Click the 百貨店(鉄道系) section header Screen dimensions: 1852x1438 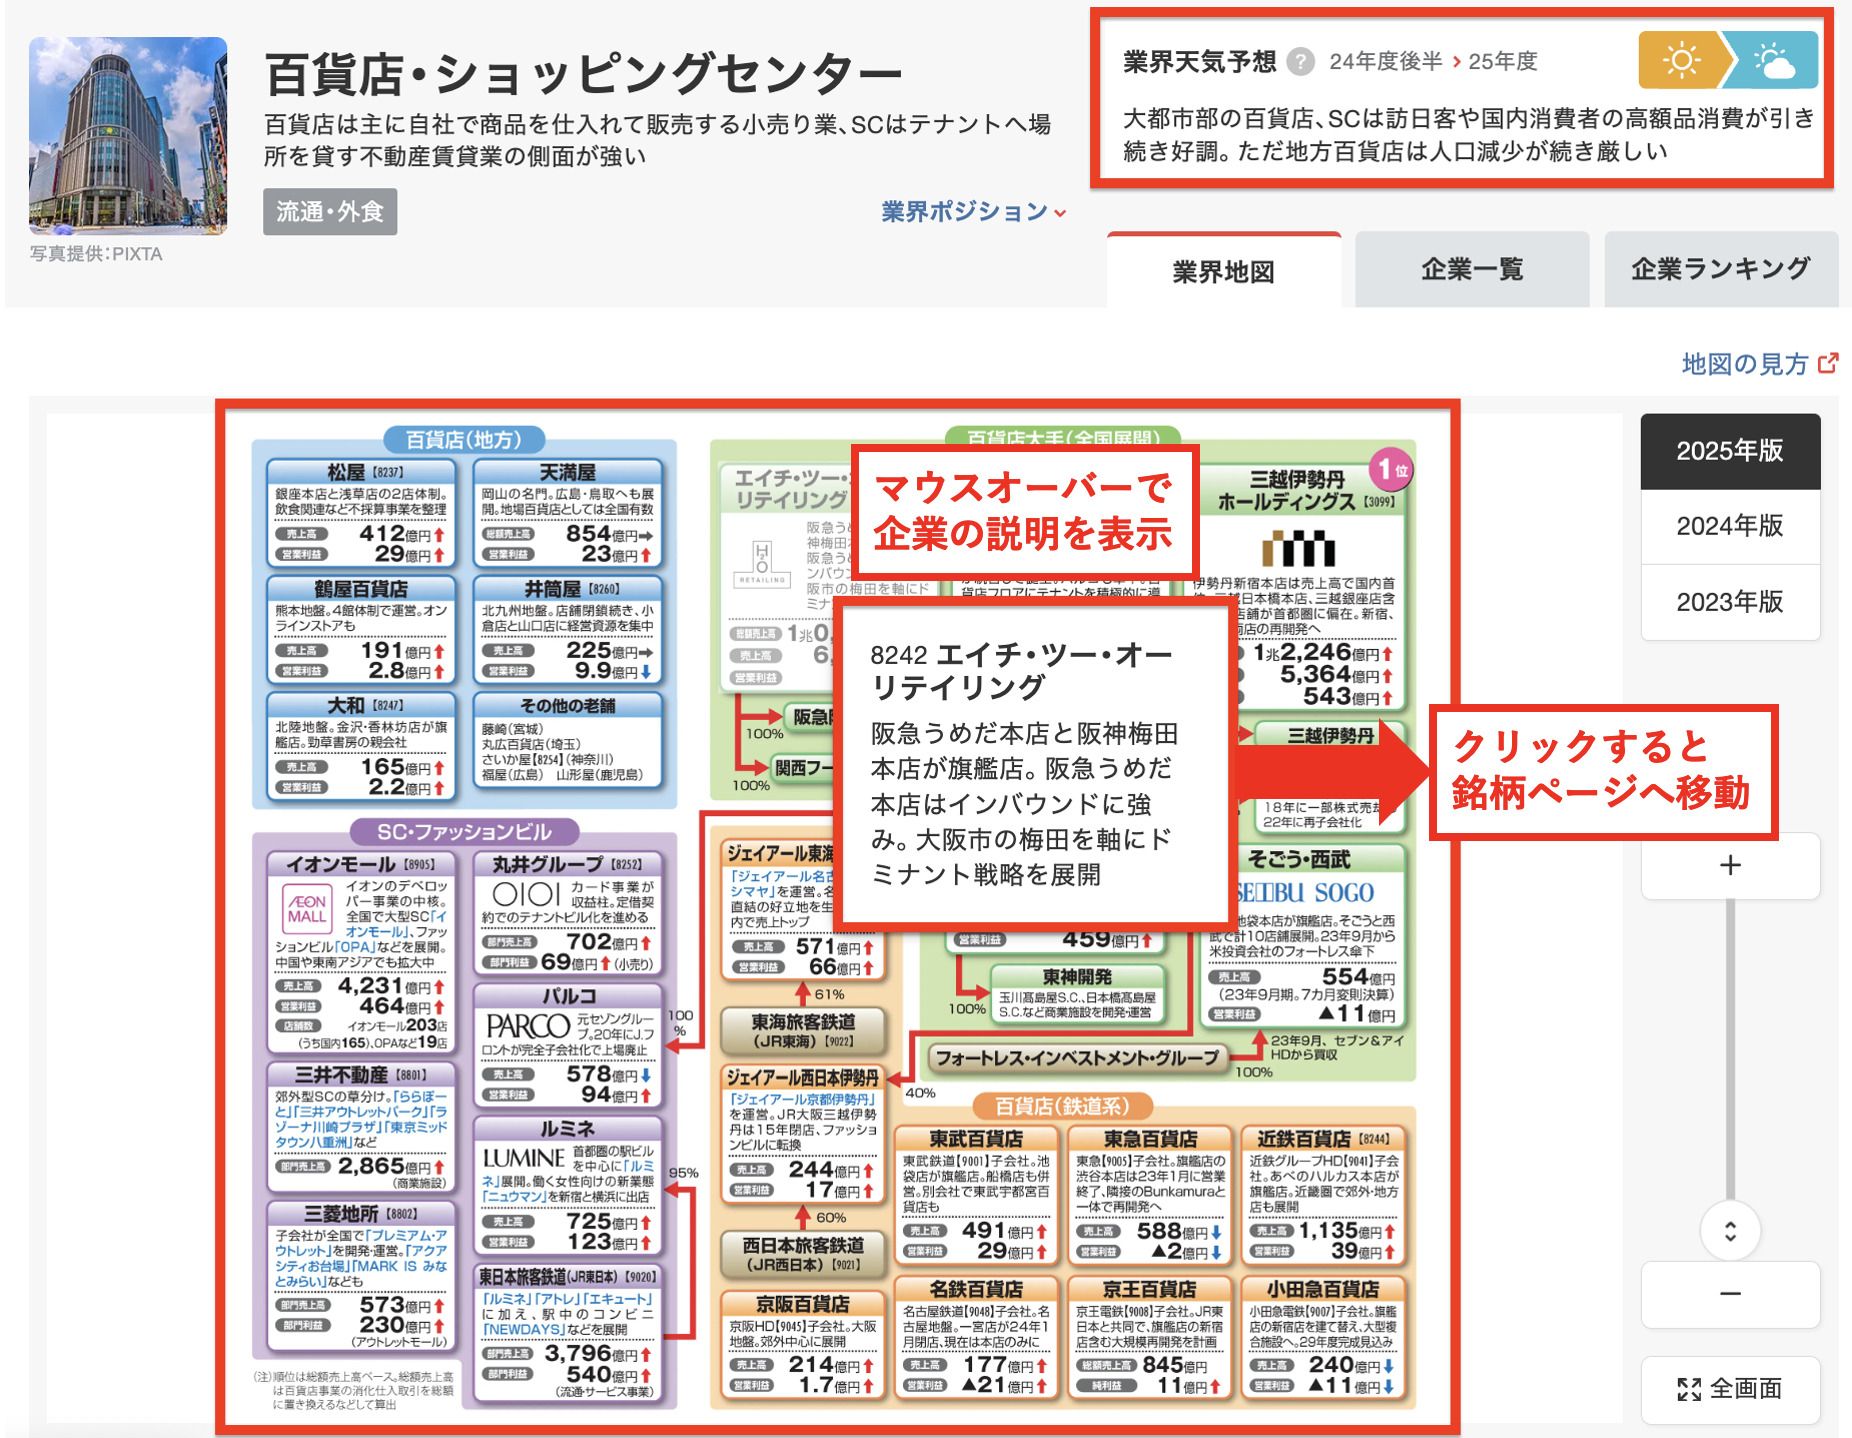click(x=1062, y=1106)
